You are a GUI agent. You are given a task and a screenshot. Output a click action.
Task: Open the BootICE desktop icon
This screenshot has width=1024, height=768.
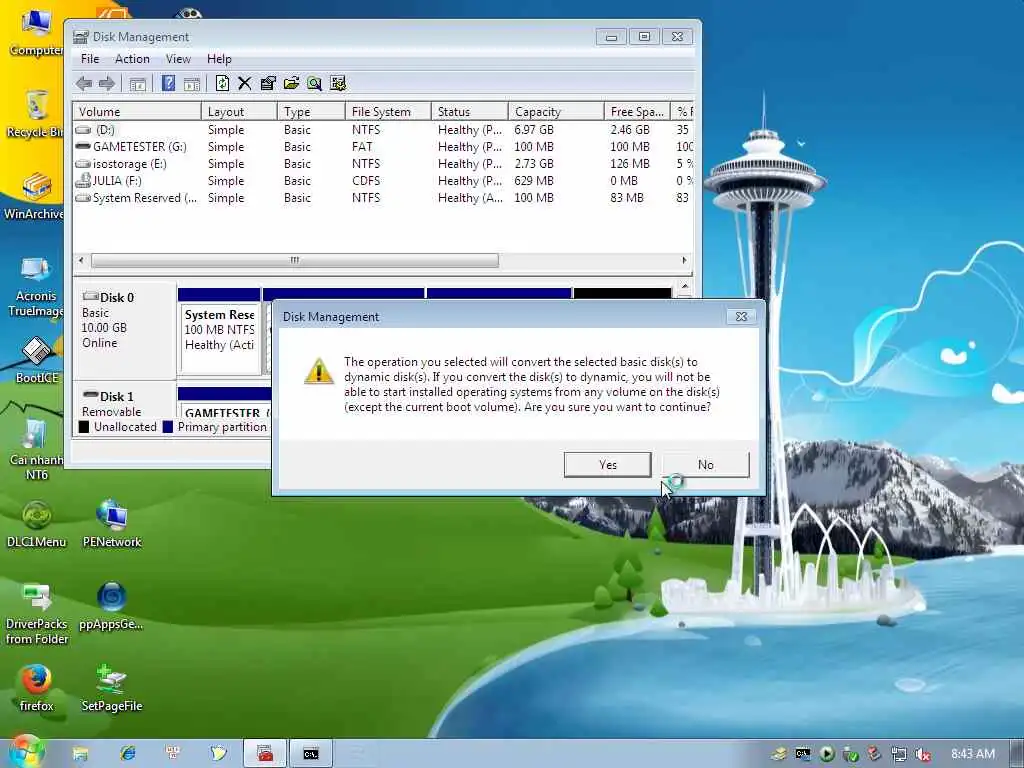[x=37, y=359]
